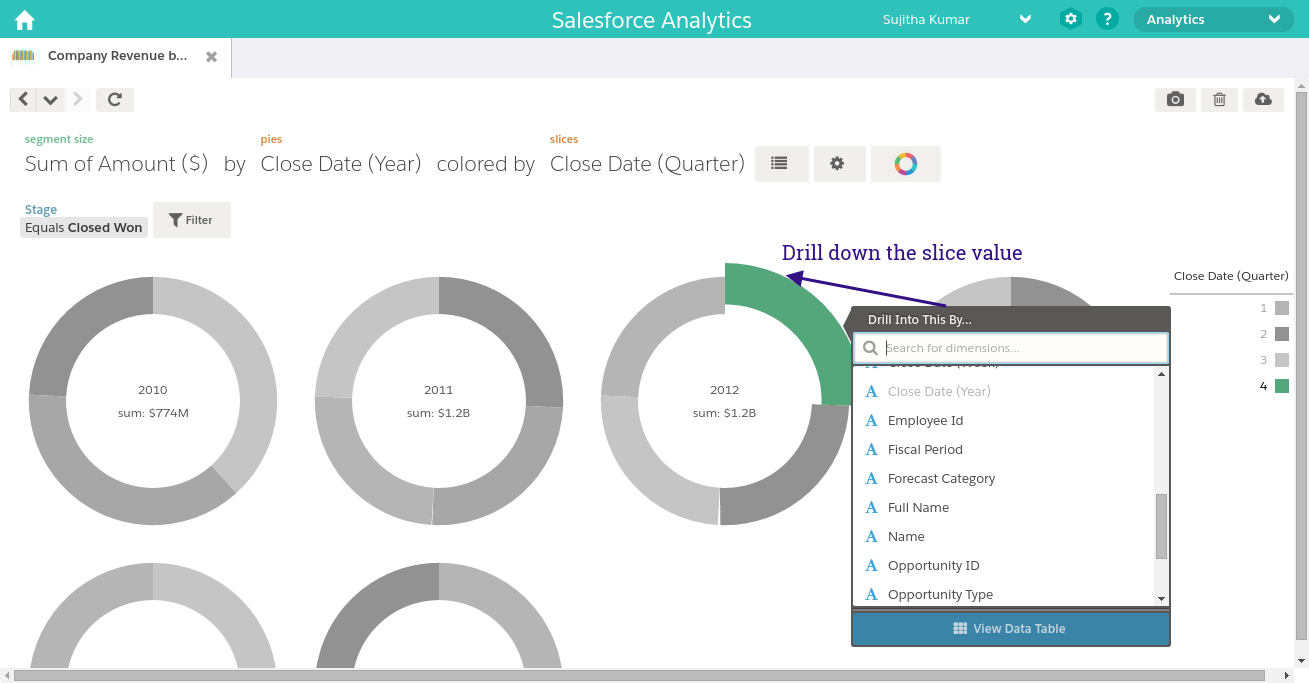Save the lens via the cloud upload icon

tap(1263, 99)
